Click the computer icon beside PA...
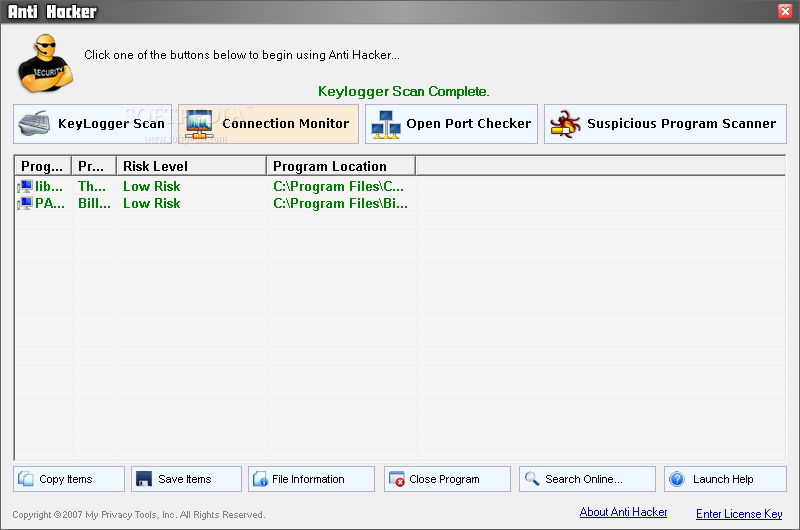 tap(24, 203)
